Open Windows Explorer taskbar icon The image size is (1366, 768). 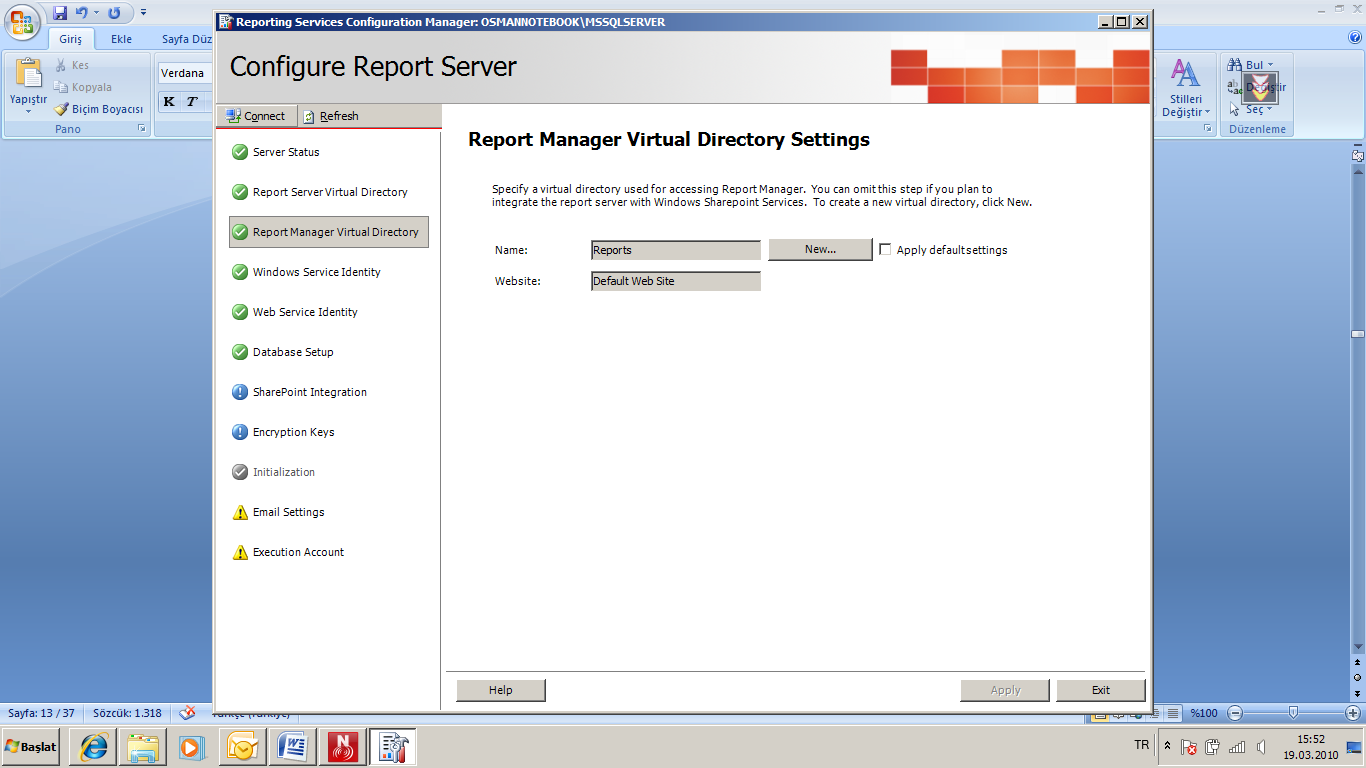click(x=143, y=747)
